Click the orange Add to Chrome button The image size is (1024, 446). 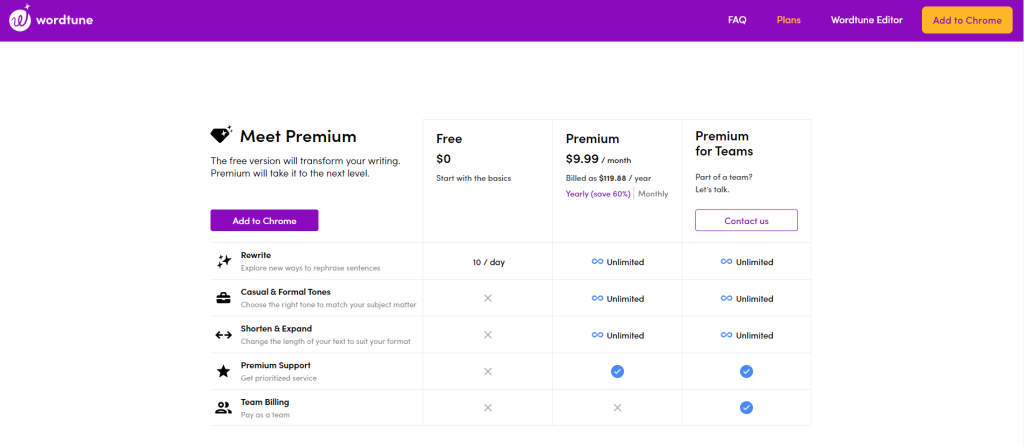967,20
